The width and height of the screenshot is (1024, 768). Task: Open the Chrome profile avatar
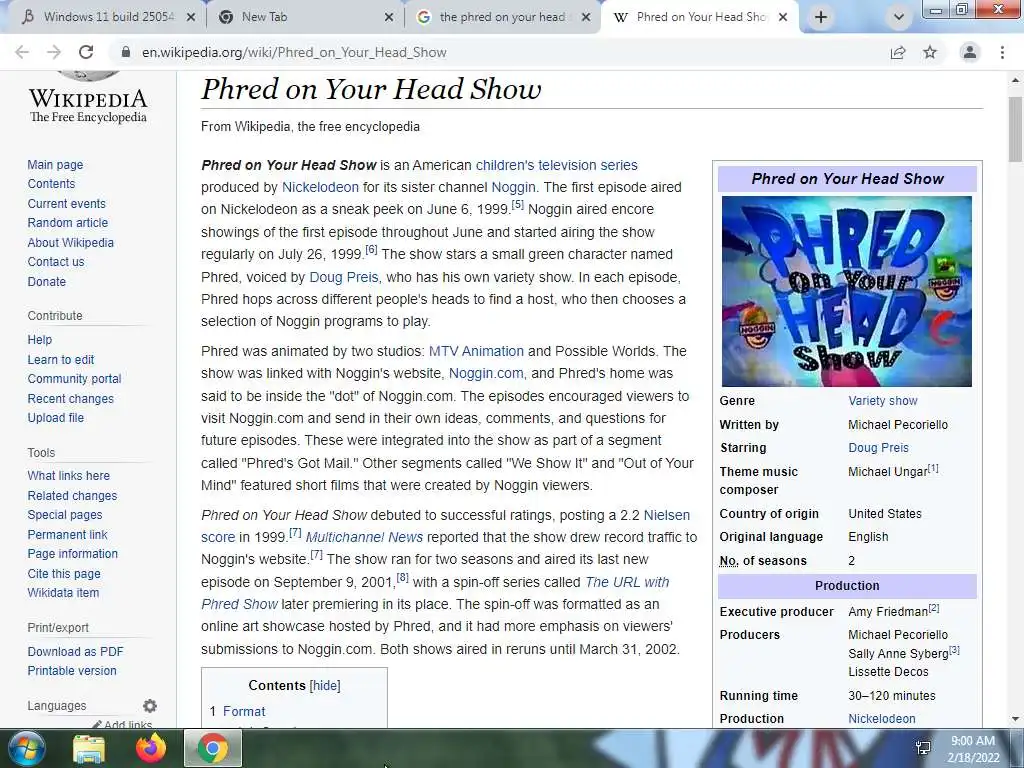pyautogui.click(x=970, y=52)
